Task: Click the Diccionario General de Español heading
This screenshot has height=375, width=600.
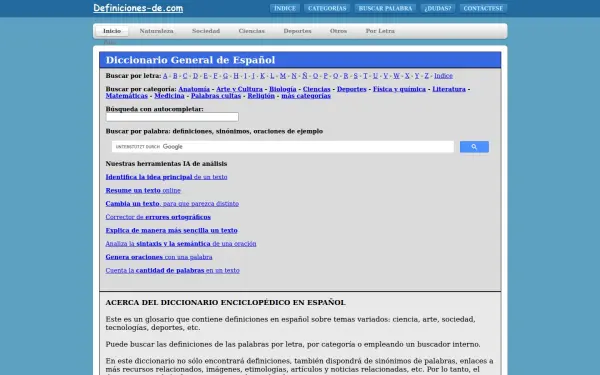Action: click(190, 60)
